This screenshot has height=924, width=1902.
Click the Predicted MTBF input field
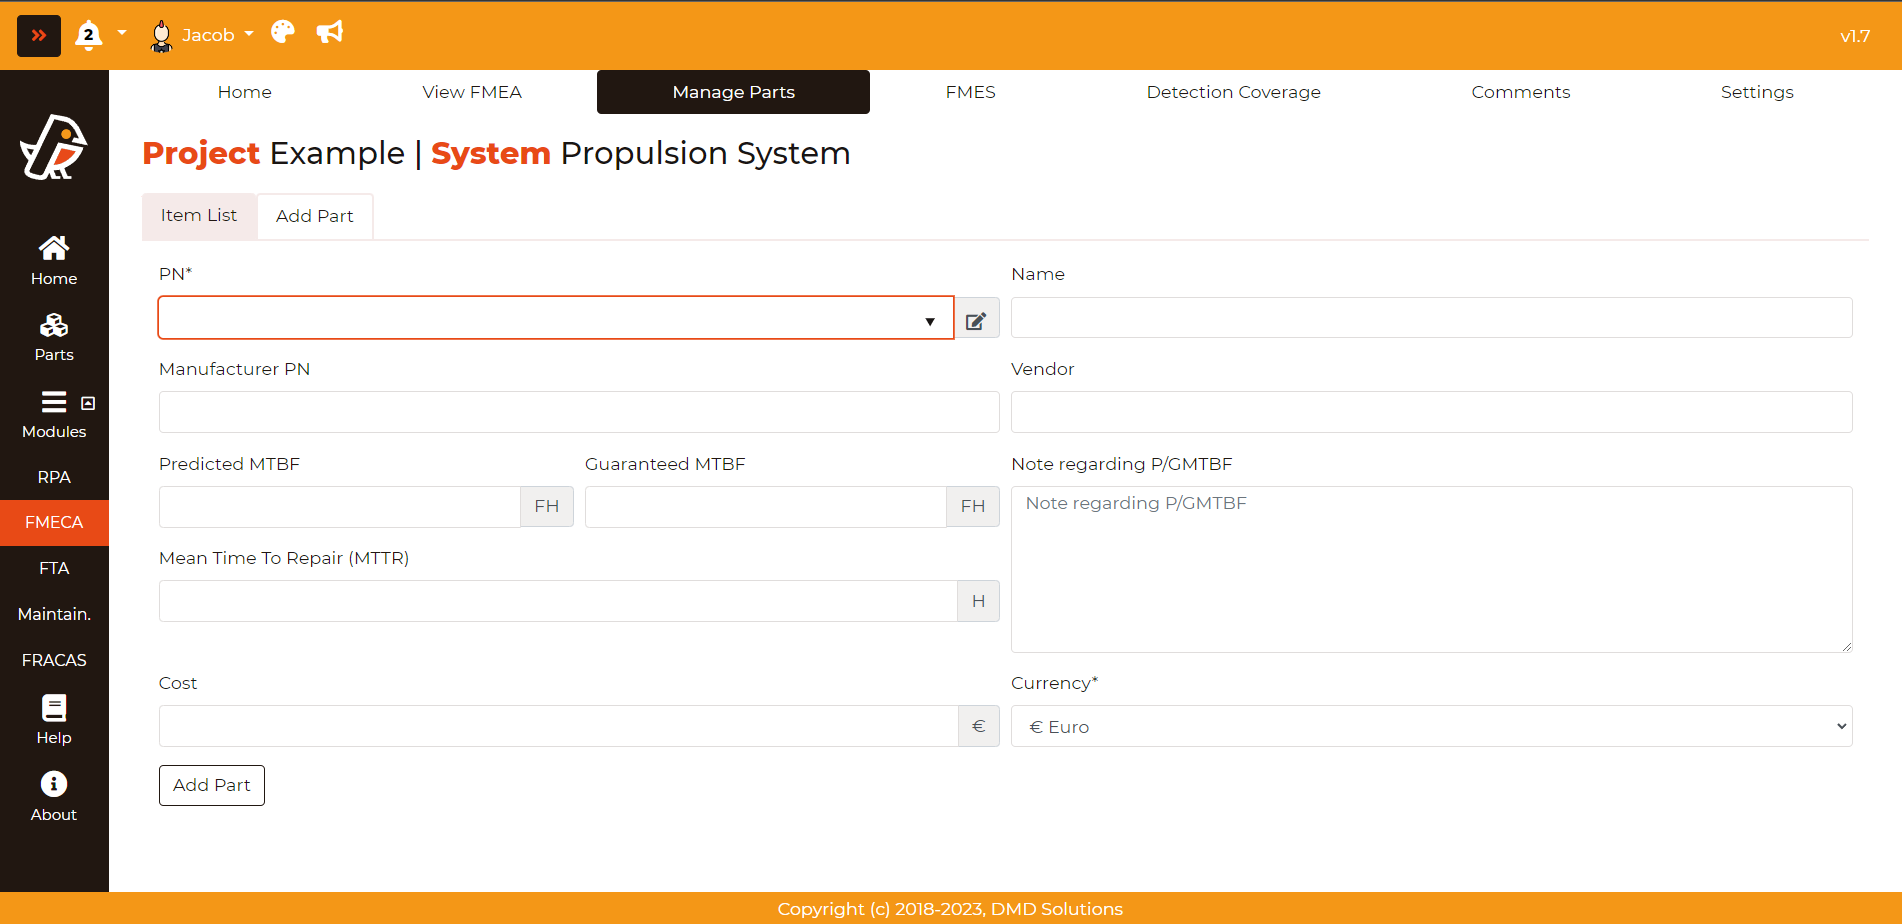(x=339, y=507)
